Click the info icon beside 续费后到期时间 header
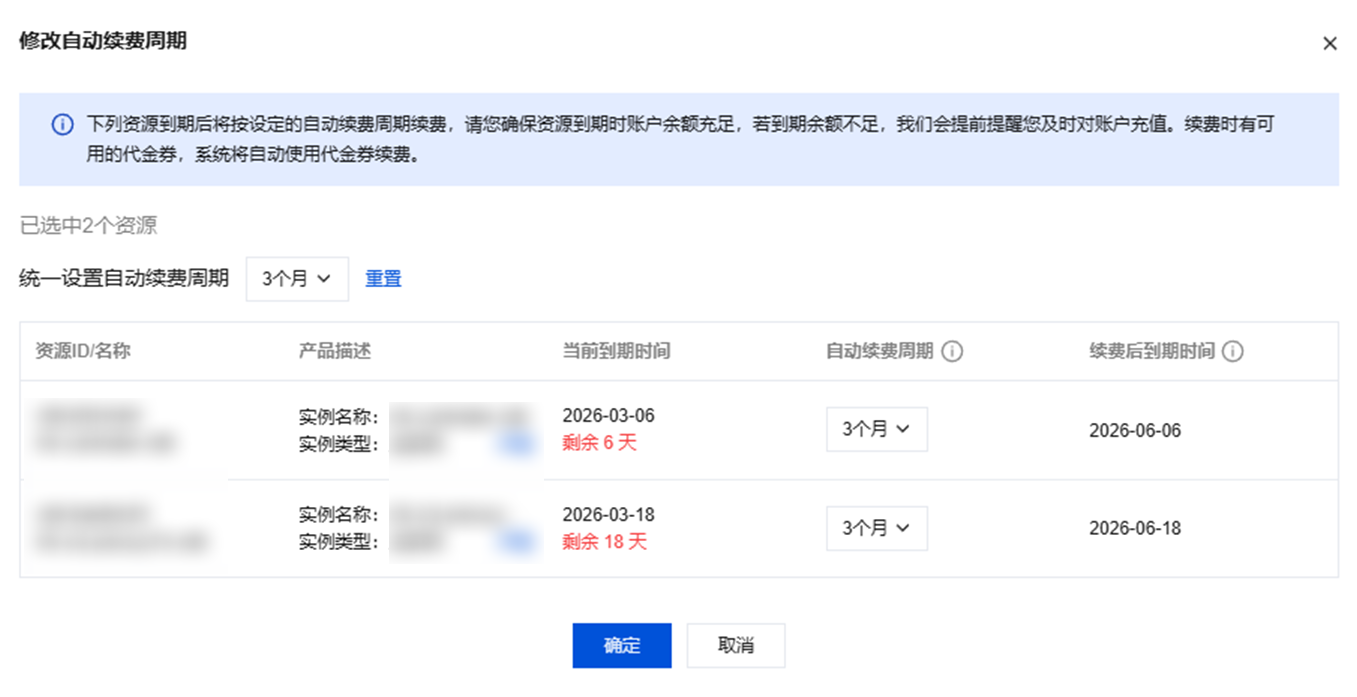The image size is (1357, 697). pyautogui.click(x=1233, y=352)
